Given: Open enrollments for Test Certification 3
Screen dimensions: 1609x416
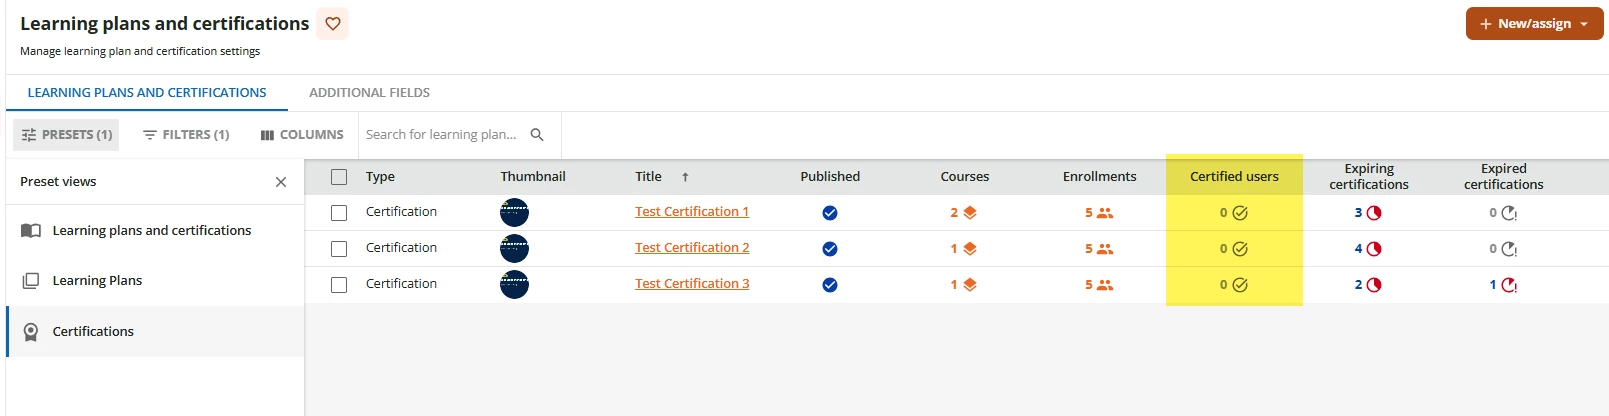Looking at the screenshot, I should point(1099,285).
